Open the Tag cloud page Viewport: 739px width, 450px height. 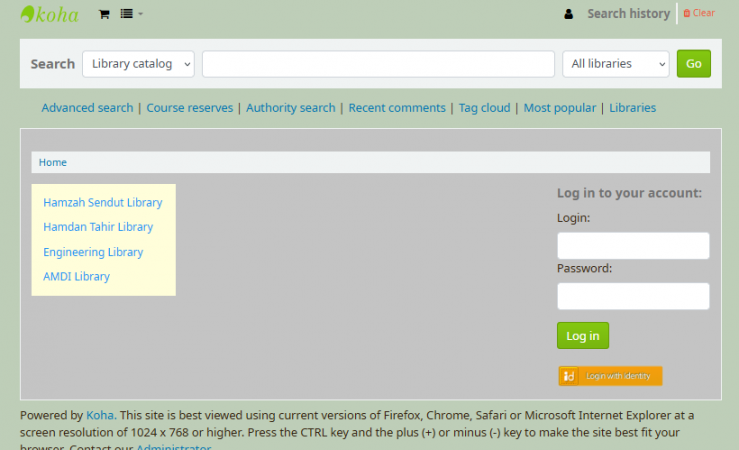484,108
